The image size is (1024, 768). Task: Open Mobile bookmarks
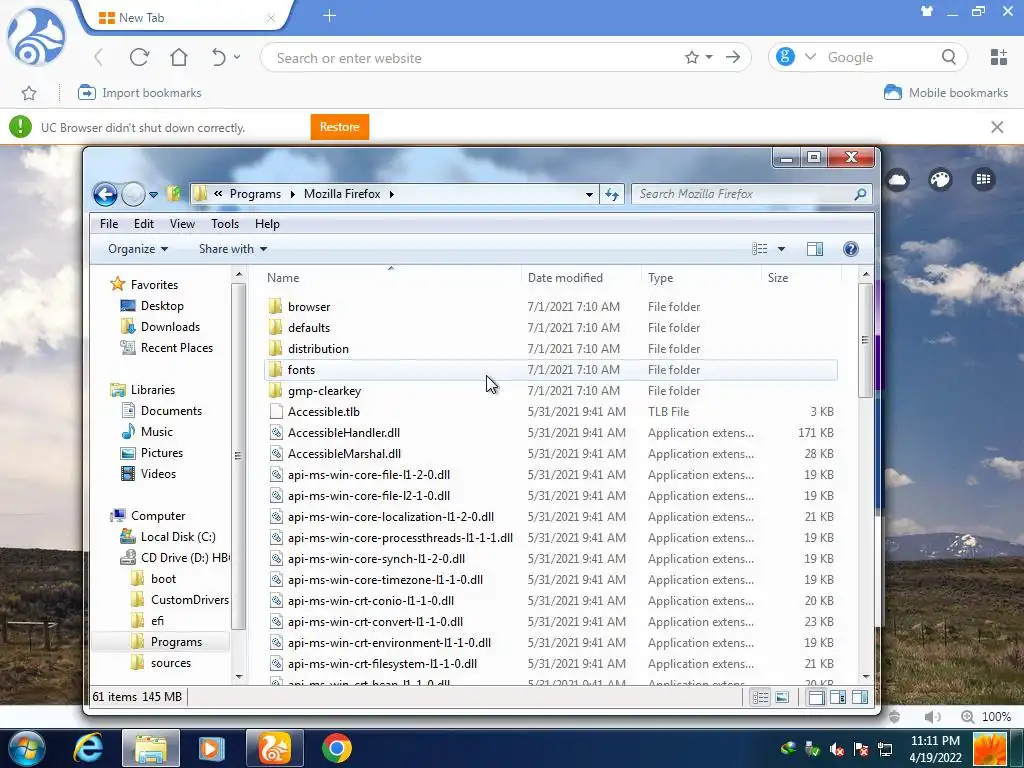tap(946, 93)
